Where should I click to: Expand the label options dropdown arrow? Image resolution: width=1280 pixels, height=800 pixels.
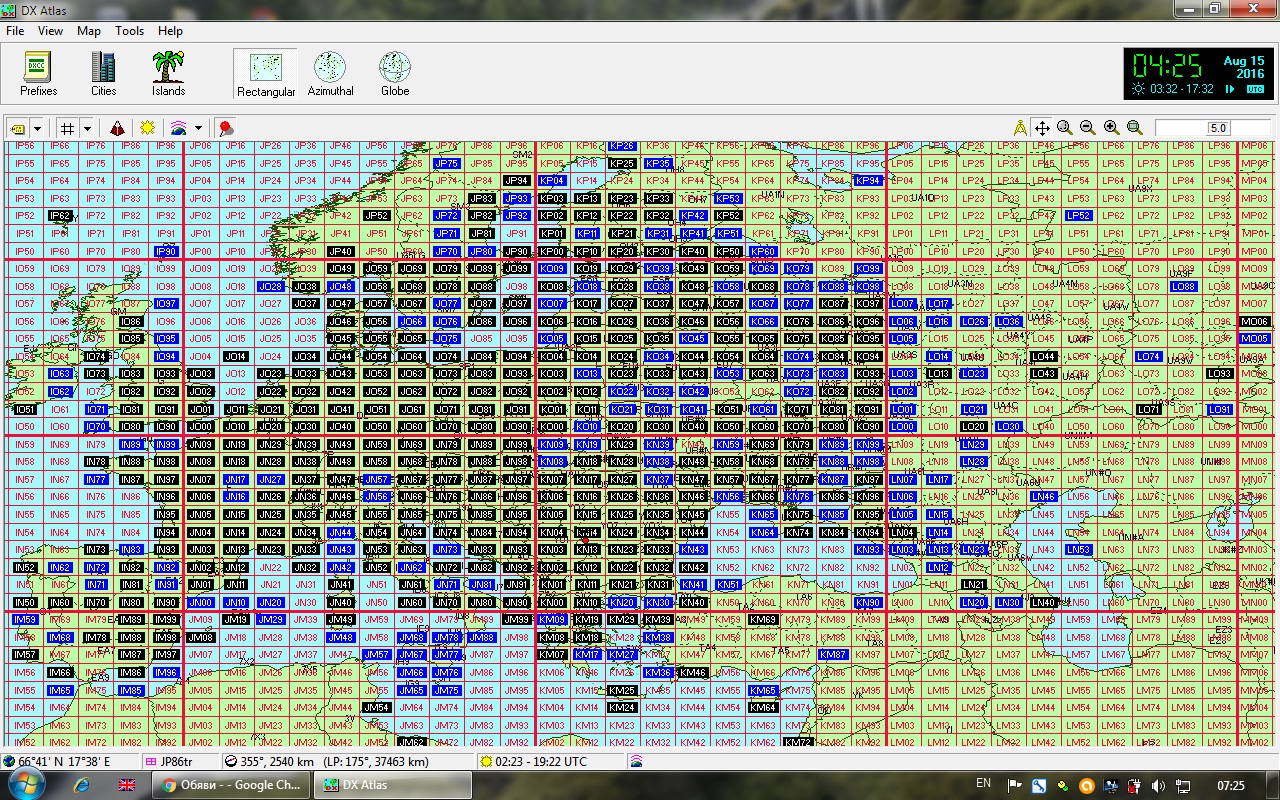[x=38, y=128]
